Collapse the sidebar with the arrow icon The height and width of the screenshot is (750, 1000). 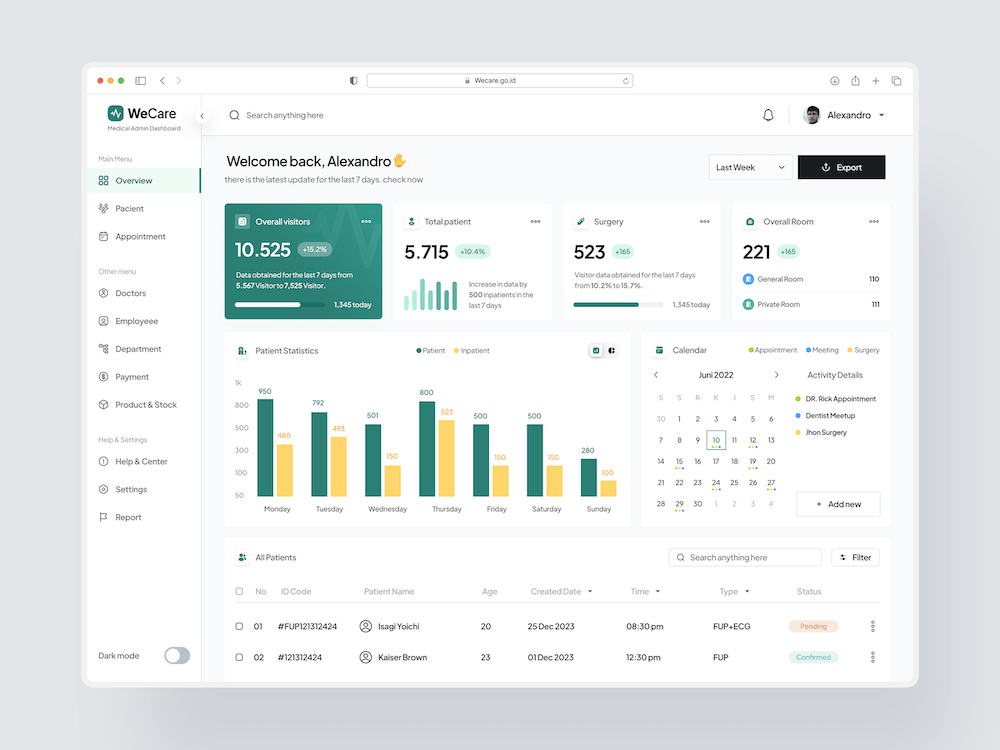tap(202, 116)
